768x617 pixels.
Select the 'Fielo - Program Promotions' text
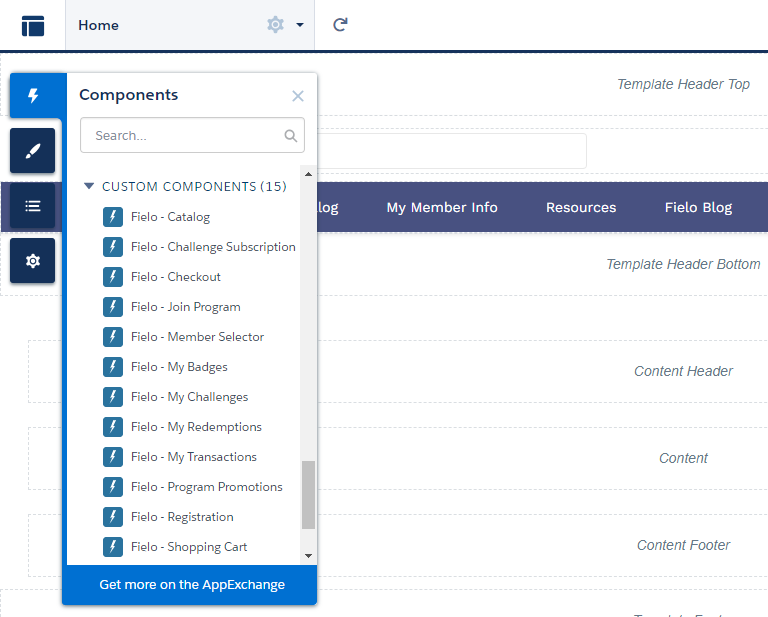click(207, 487)
